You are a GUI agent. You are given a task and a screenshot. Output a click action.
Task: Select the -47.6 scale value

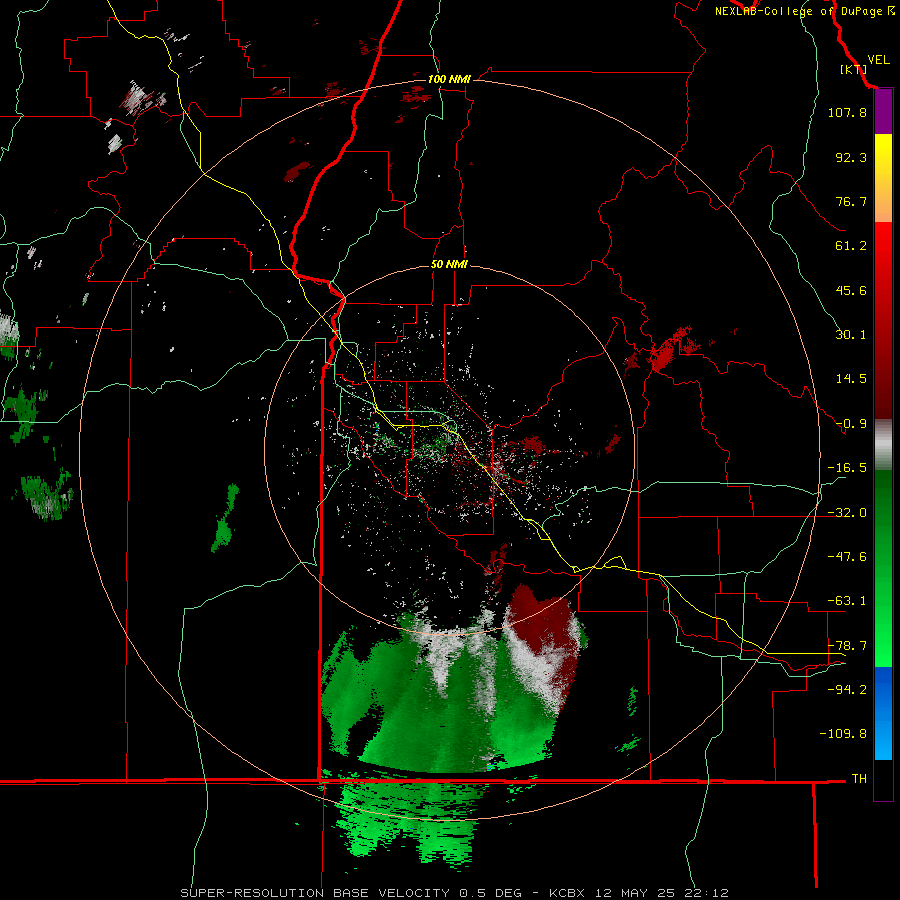[847, 557]
